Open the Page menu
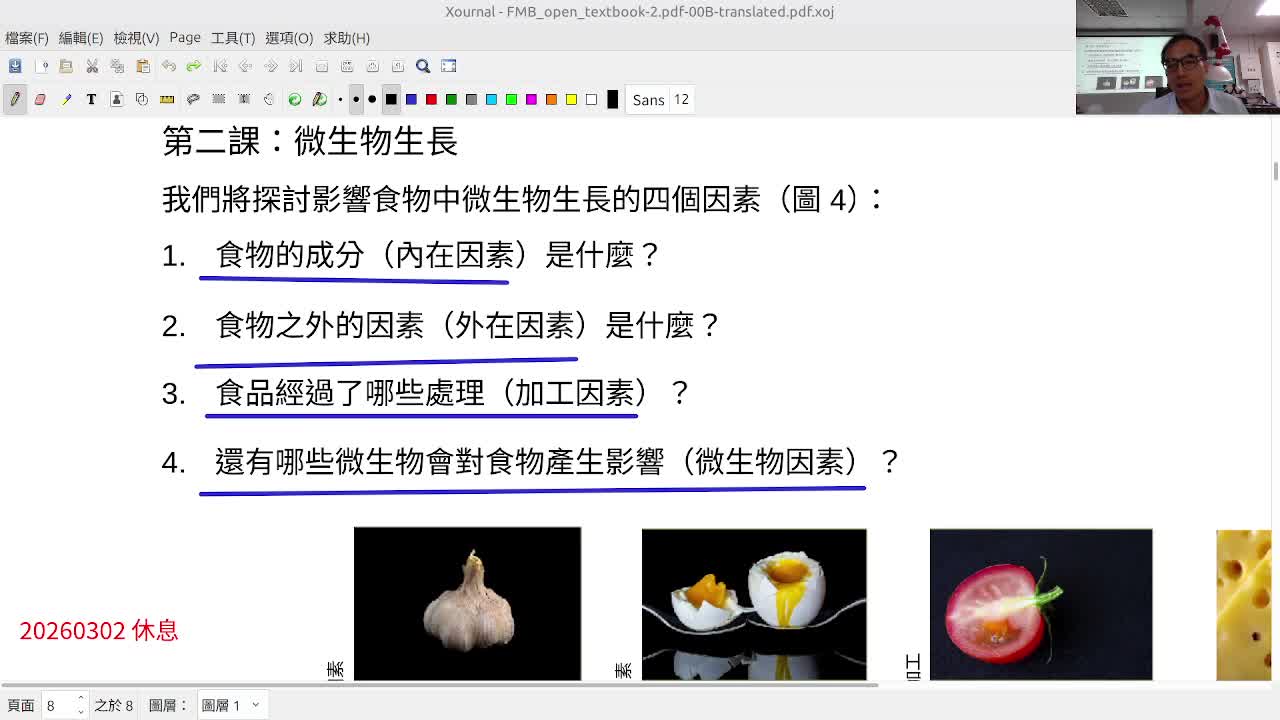The image size is (1280, 720). (185, 38)
